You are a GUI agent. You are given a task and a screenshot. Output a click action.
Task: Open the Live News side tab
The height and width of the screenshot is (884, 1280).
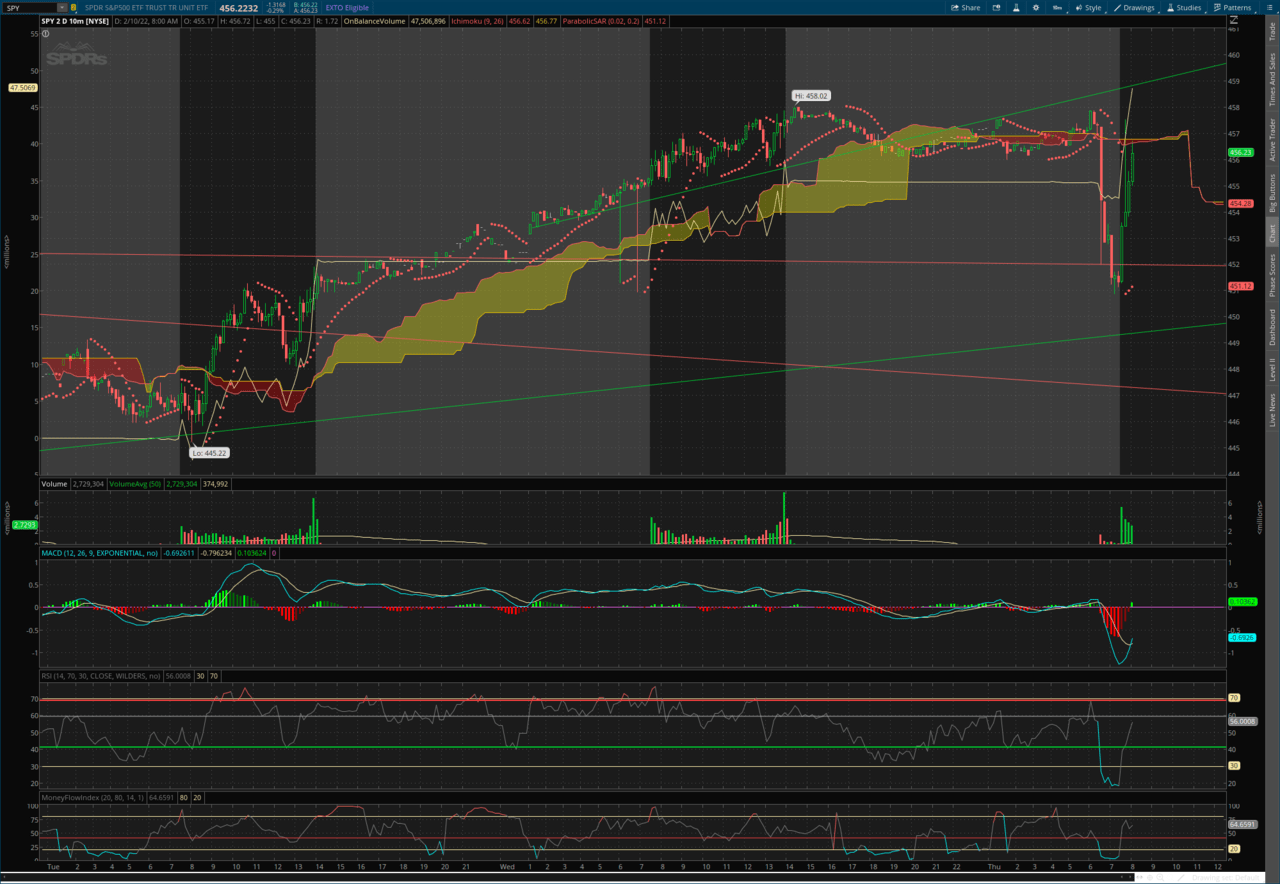1272,410
